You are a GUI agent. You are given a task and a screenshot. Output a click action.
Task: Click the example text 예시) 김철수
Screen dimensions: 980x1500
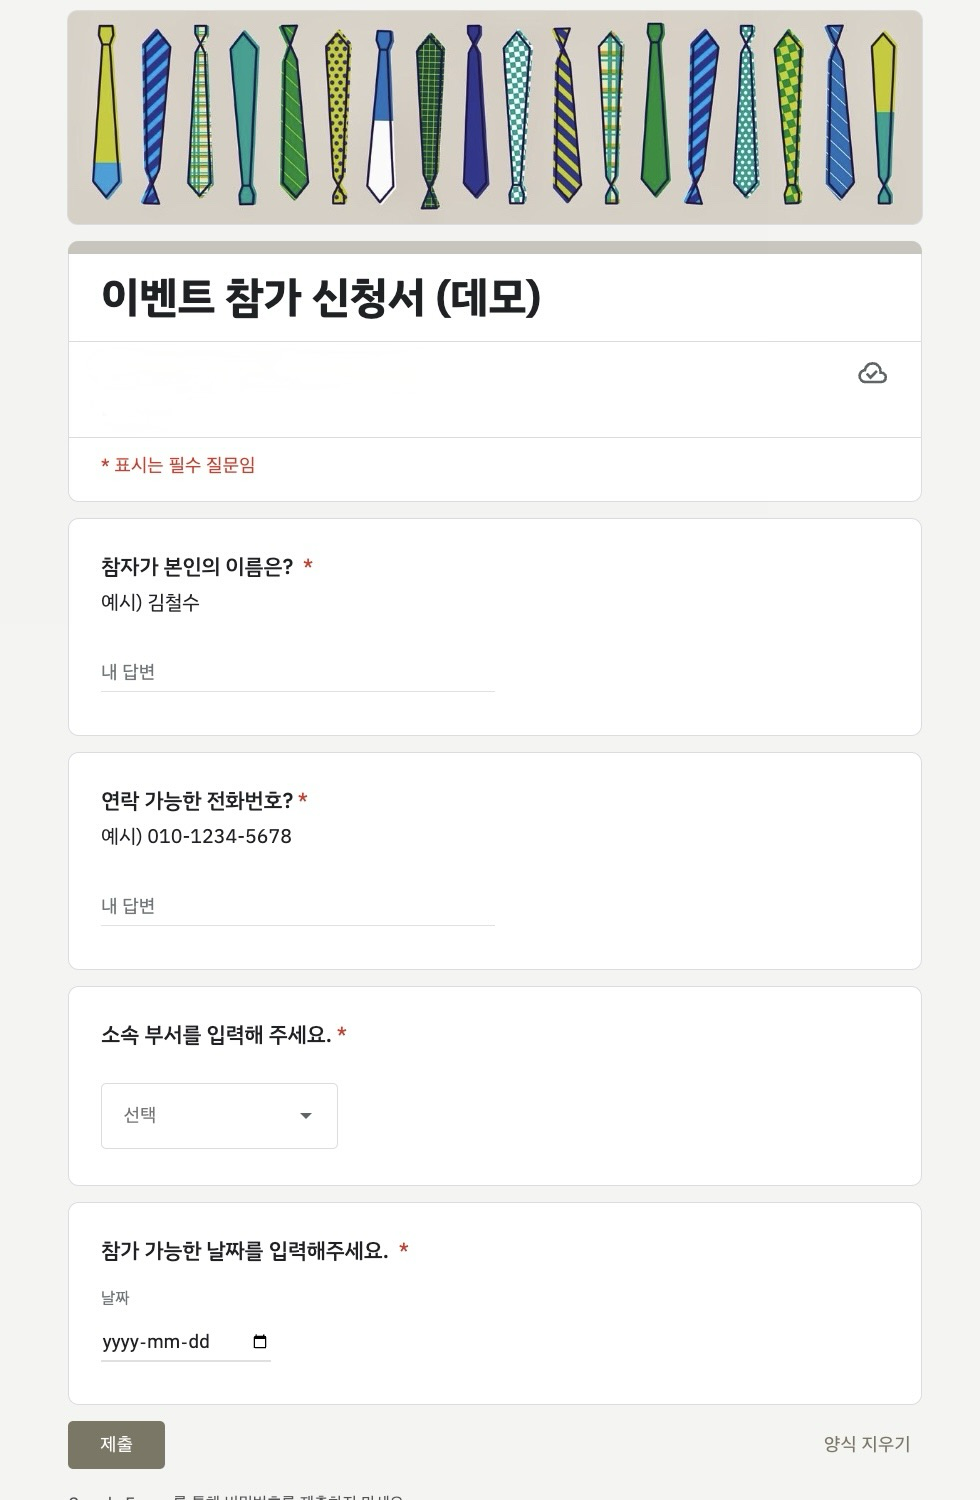[150, 602]
